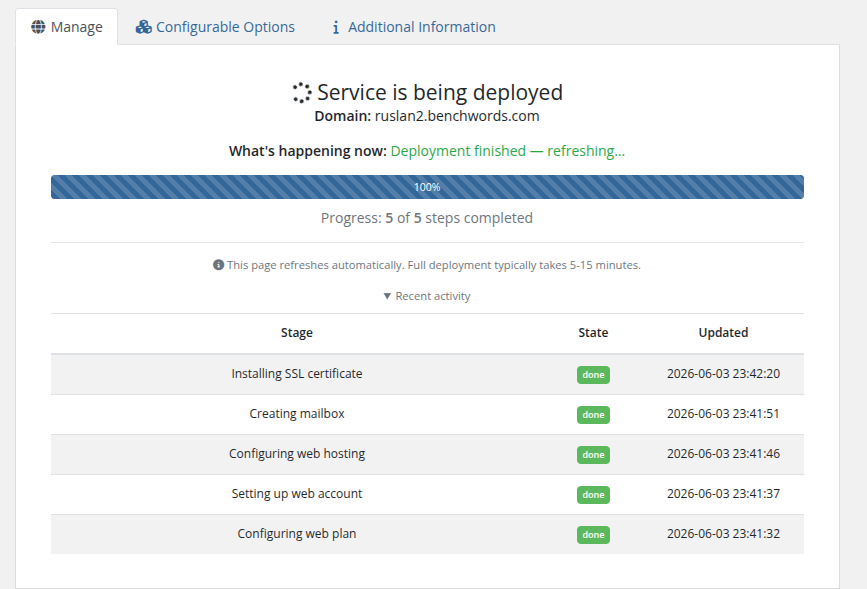Click timestamp 2026-06-03 23:42:20
The width and height of the screenshot is (867, 589).
(x=723, y=374)
